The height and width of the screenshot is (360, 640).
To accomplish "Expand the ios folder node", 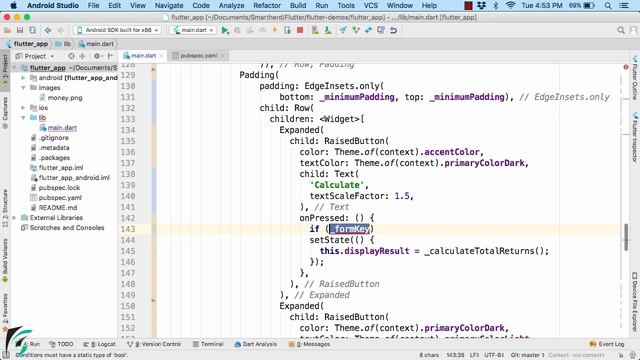I will click(x=23, y=108).
